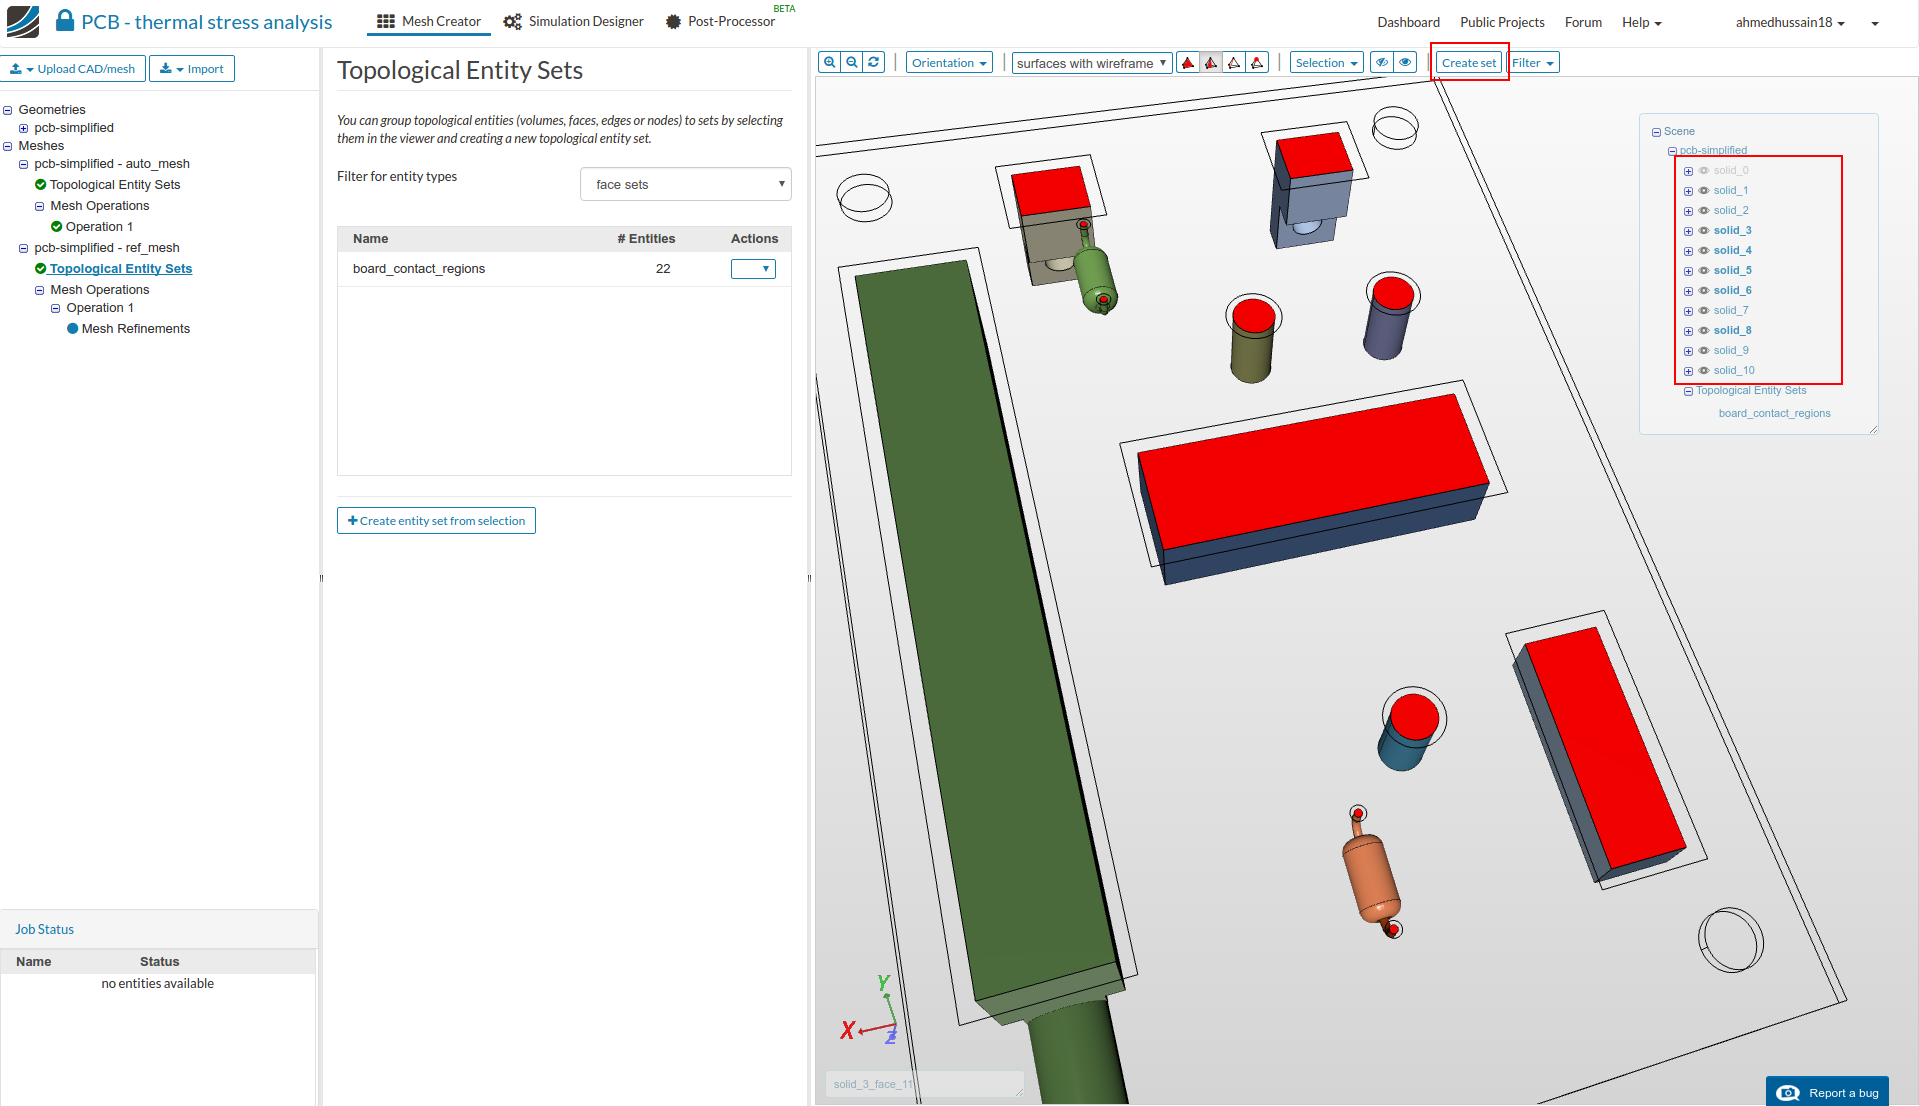1919x1106 pixels.
Task: Select the board_contact_regions table row
Action: pyautogui.click(x=564, y=269)
